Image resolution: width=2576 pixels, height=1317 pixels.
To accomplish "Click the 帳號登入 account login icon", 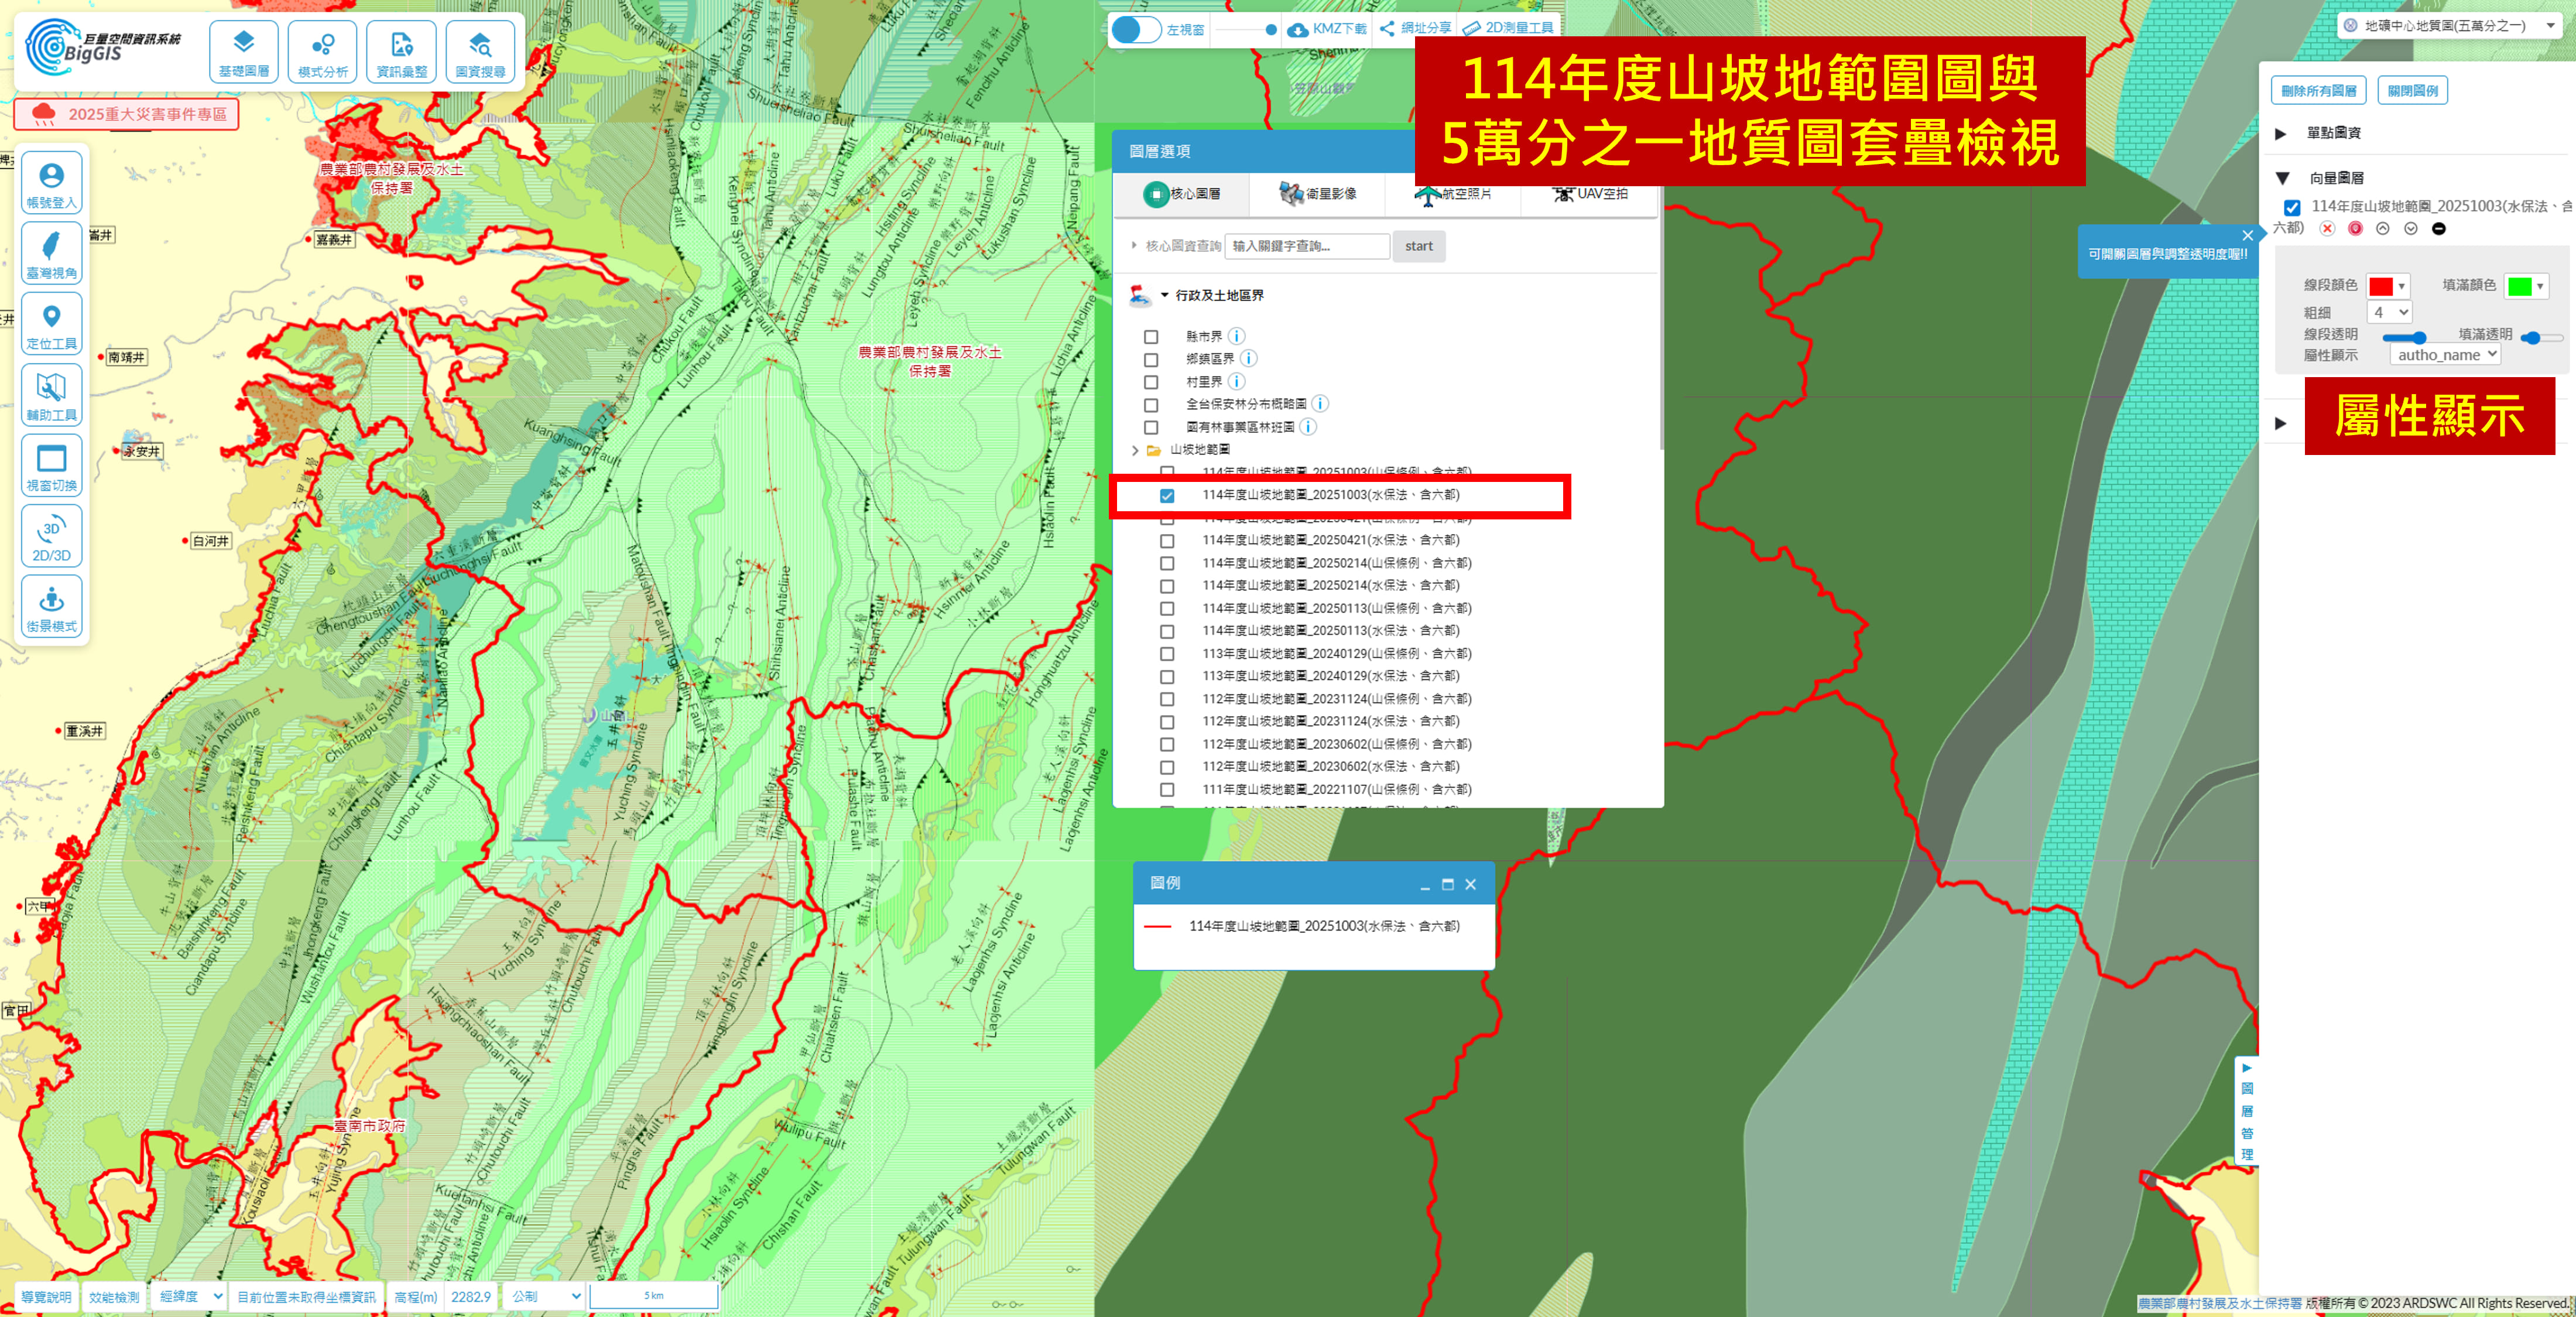I will pyautogui.click(x=51, y=183).
